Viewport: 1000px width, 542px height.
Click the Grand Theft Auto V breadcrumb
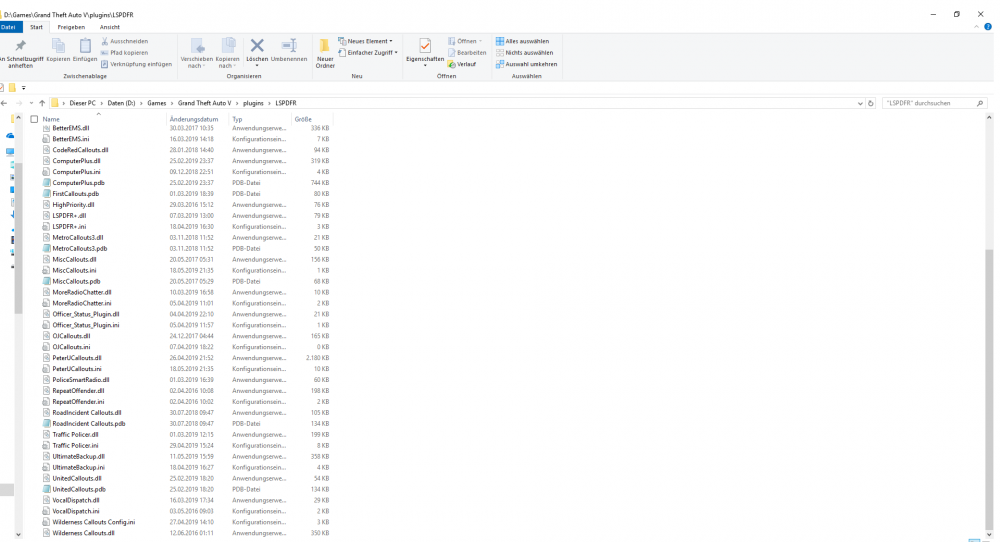[x=204, y=103]
